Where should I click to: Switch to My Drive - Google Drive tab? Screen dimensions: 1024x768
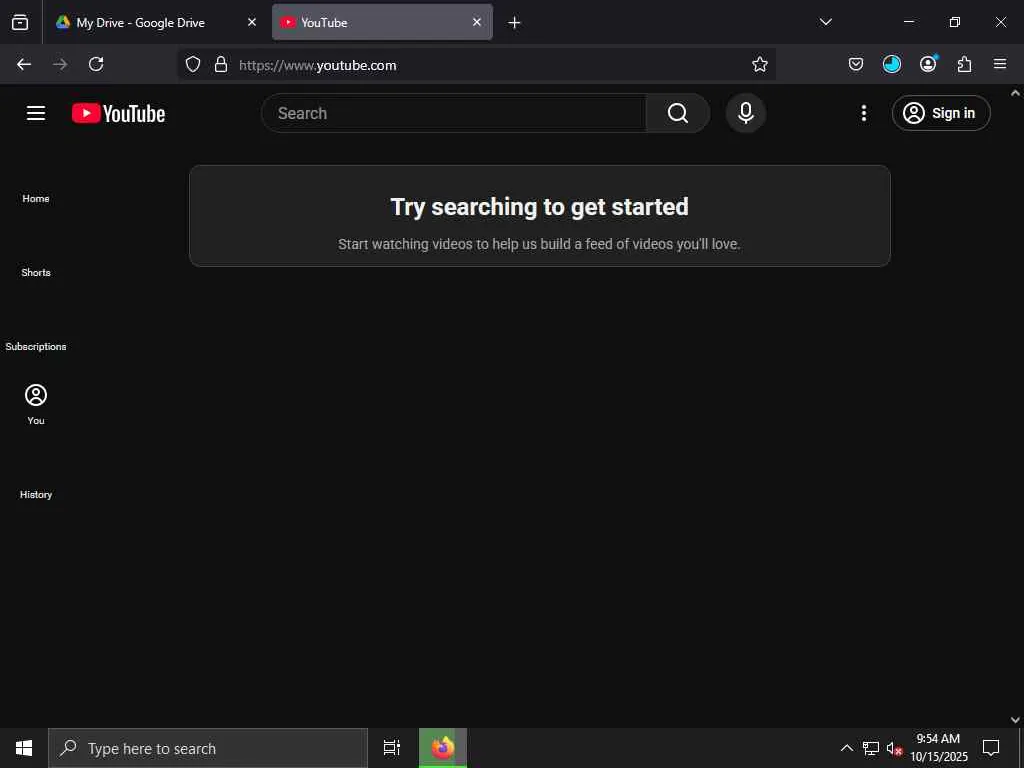[155, 22]
